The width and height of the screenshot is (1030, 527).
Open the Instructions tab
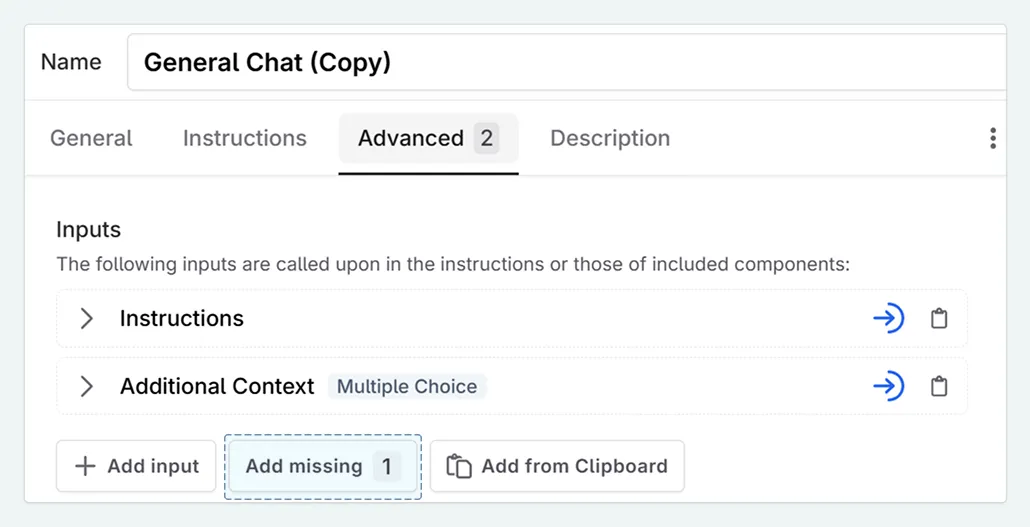point(244,138)
